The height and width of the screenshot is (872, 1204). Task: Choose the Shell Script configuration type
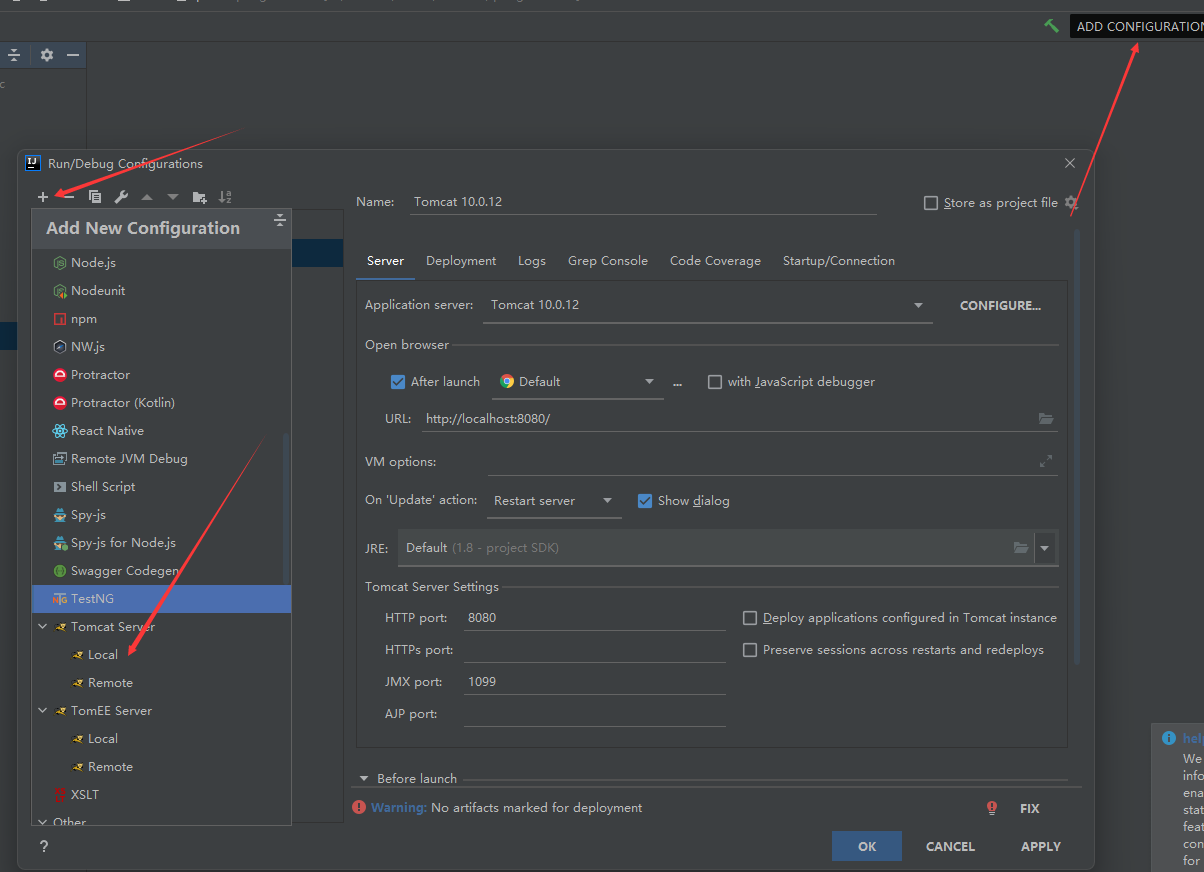(161, 487)
